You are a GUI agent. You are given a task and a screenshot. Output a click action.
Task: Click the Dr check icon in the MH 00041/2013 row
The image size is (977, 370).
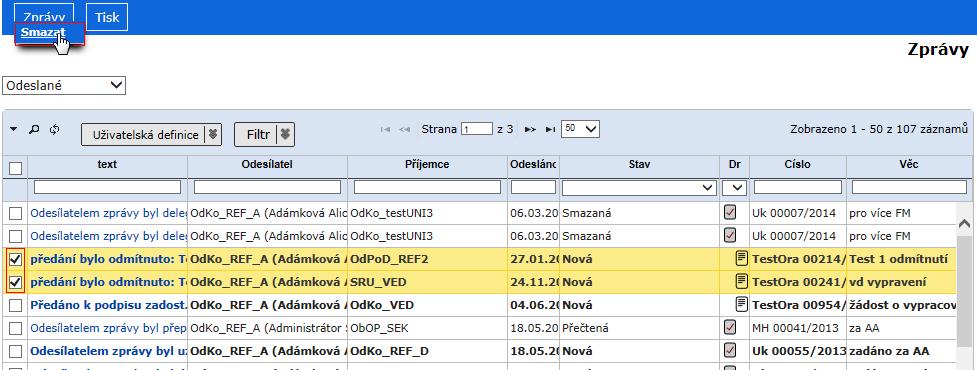[x=730, y=328]
